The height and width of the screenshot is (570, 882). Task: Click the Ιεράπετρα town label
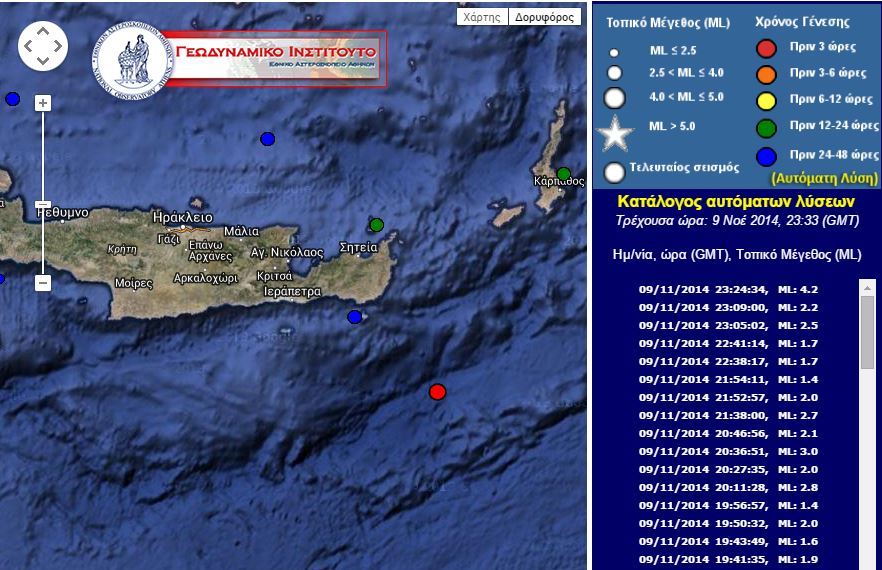tap(292, 291)
